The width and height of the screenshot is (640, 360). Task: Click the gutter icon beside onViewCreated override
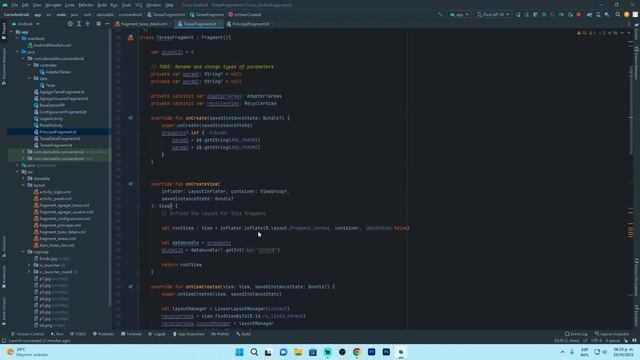pyautogui.click(x=131, y=287)
